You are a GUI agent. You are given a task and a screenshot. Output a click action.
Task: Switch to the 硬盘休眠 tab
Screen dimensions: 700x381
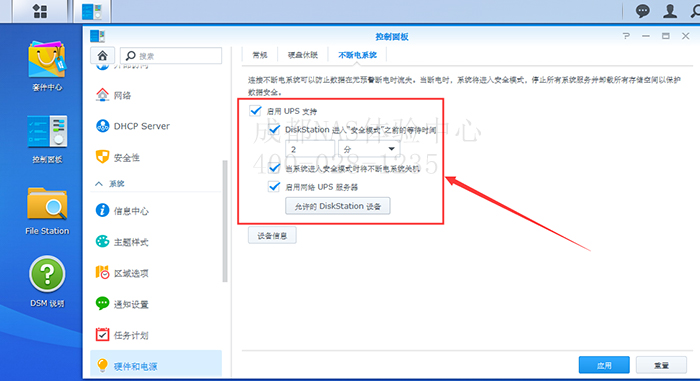303,55
